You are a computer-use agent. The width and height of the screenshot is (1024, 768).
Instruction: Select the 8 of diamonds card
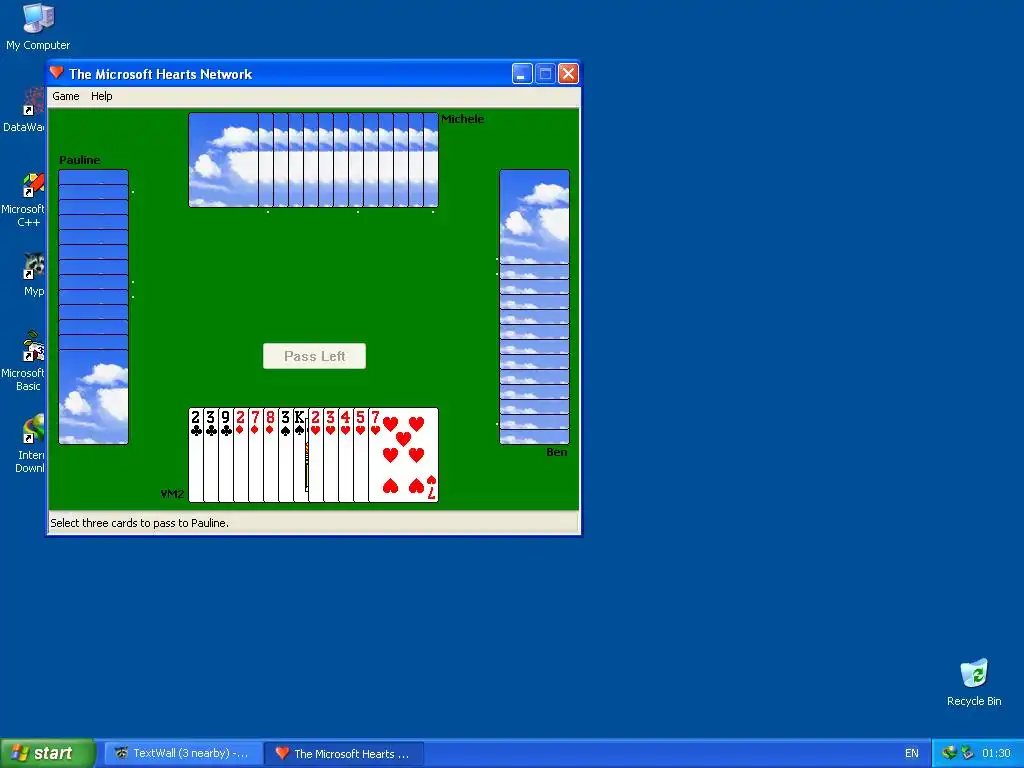coord(270,455)
